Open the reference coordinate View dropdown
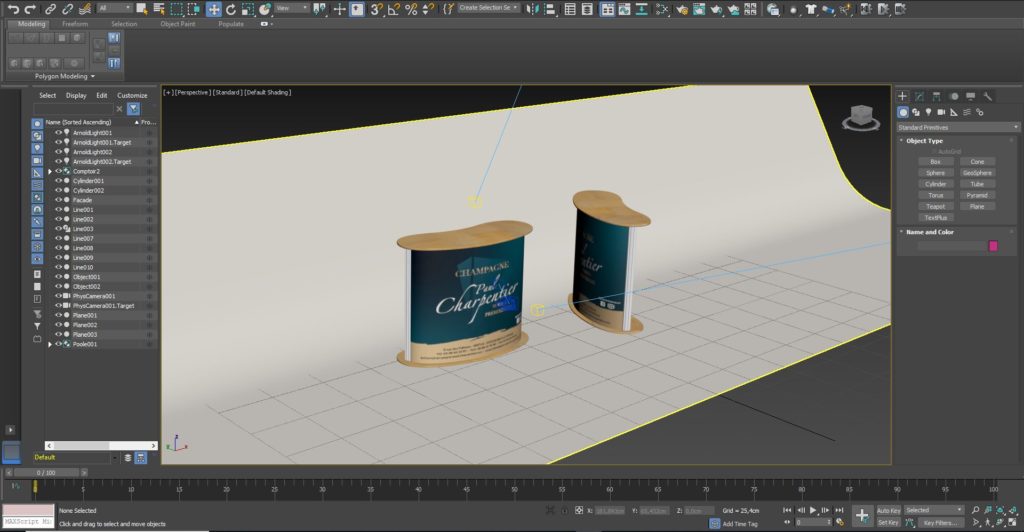 pyautogui.click(x=291, y=8)
